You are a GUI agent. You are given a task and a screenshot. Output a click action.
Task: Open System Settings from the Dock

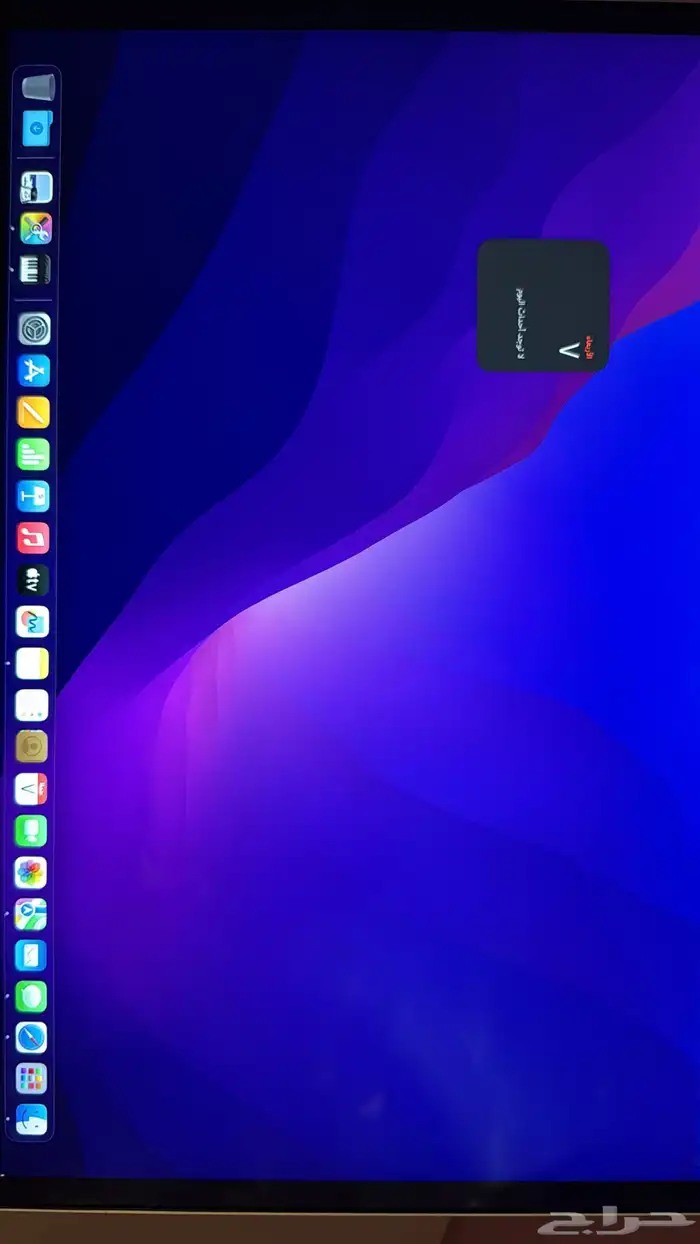click(x=34, y=329)
